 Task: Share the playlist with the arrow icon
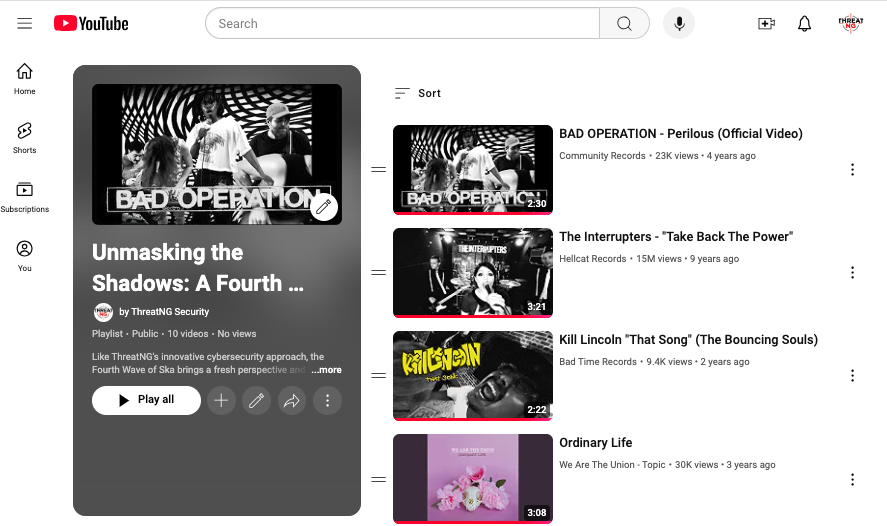click(292, 400)
